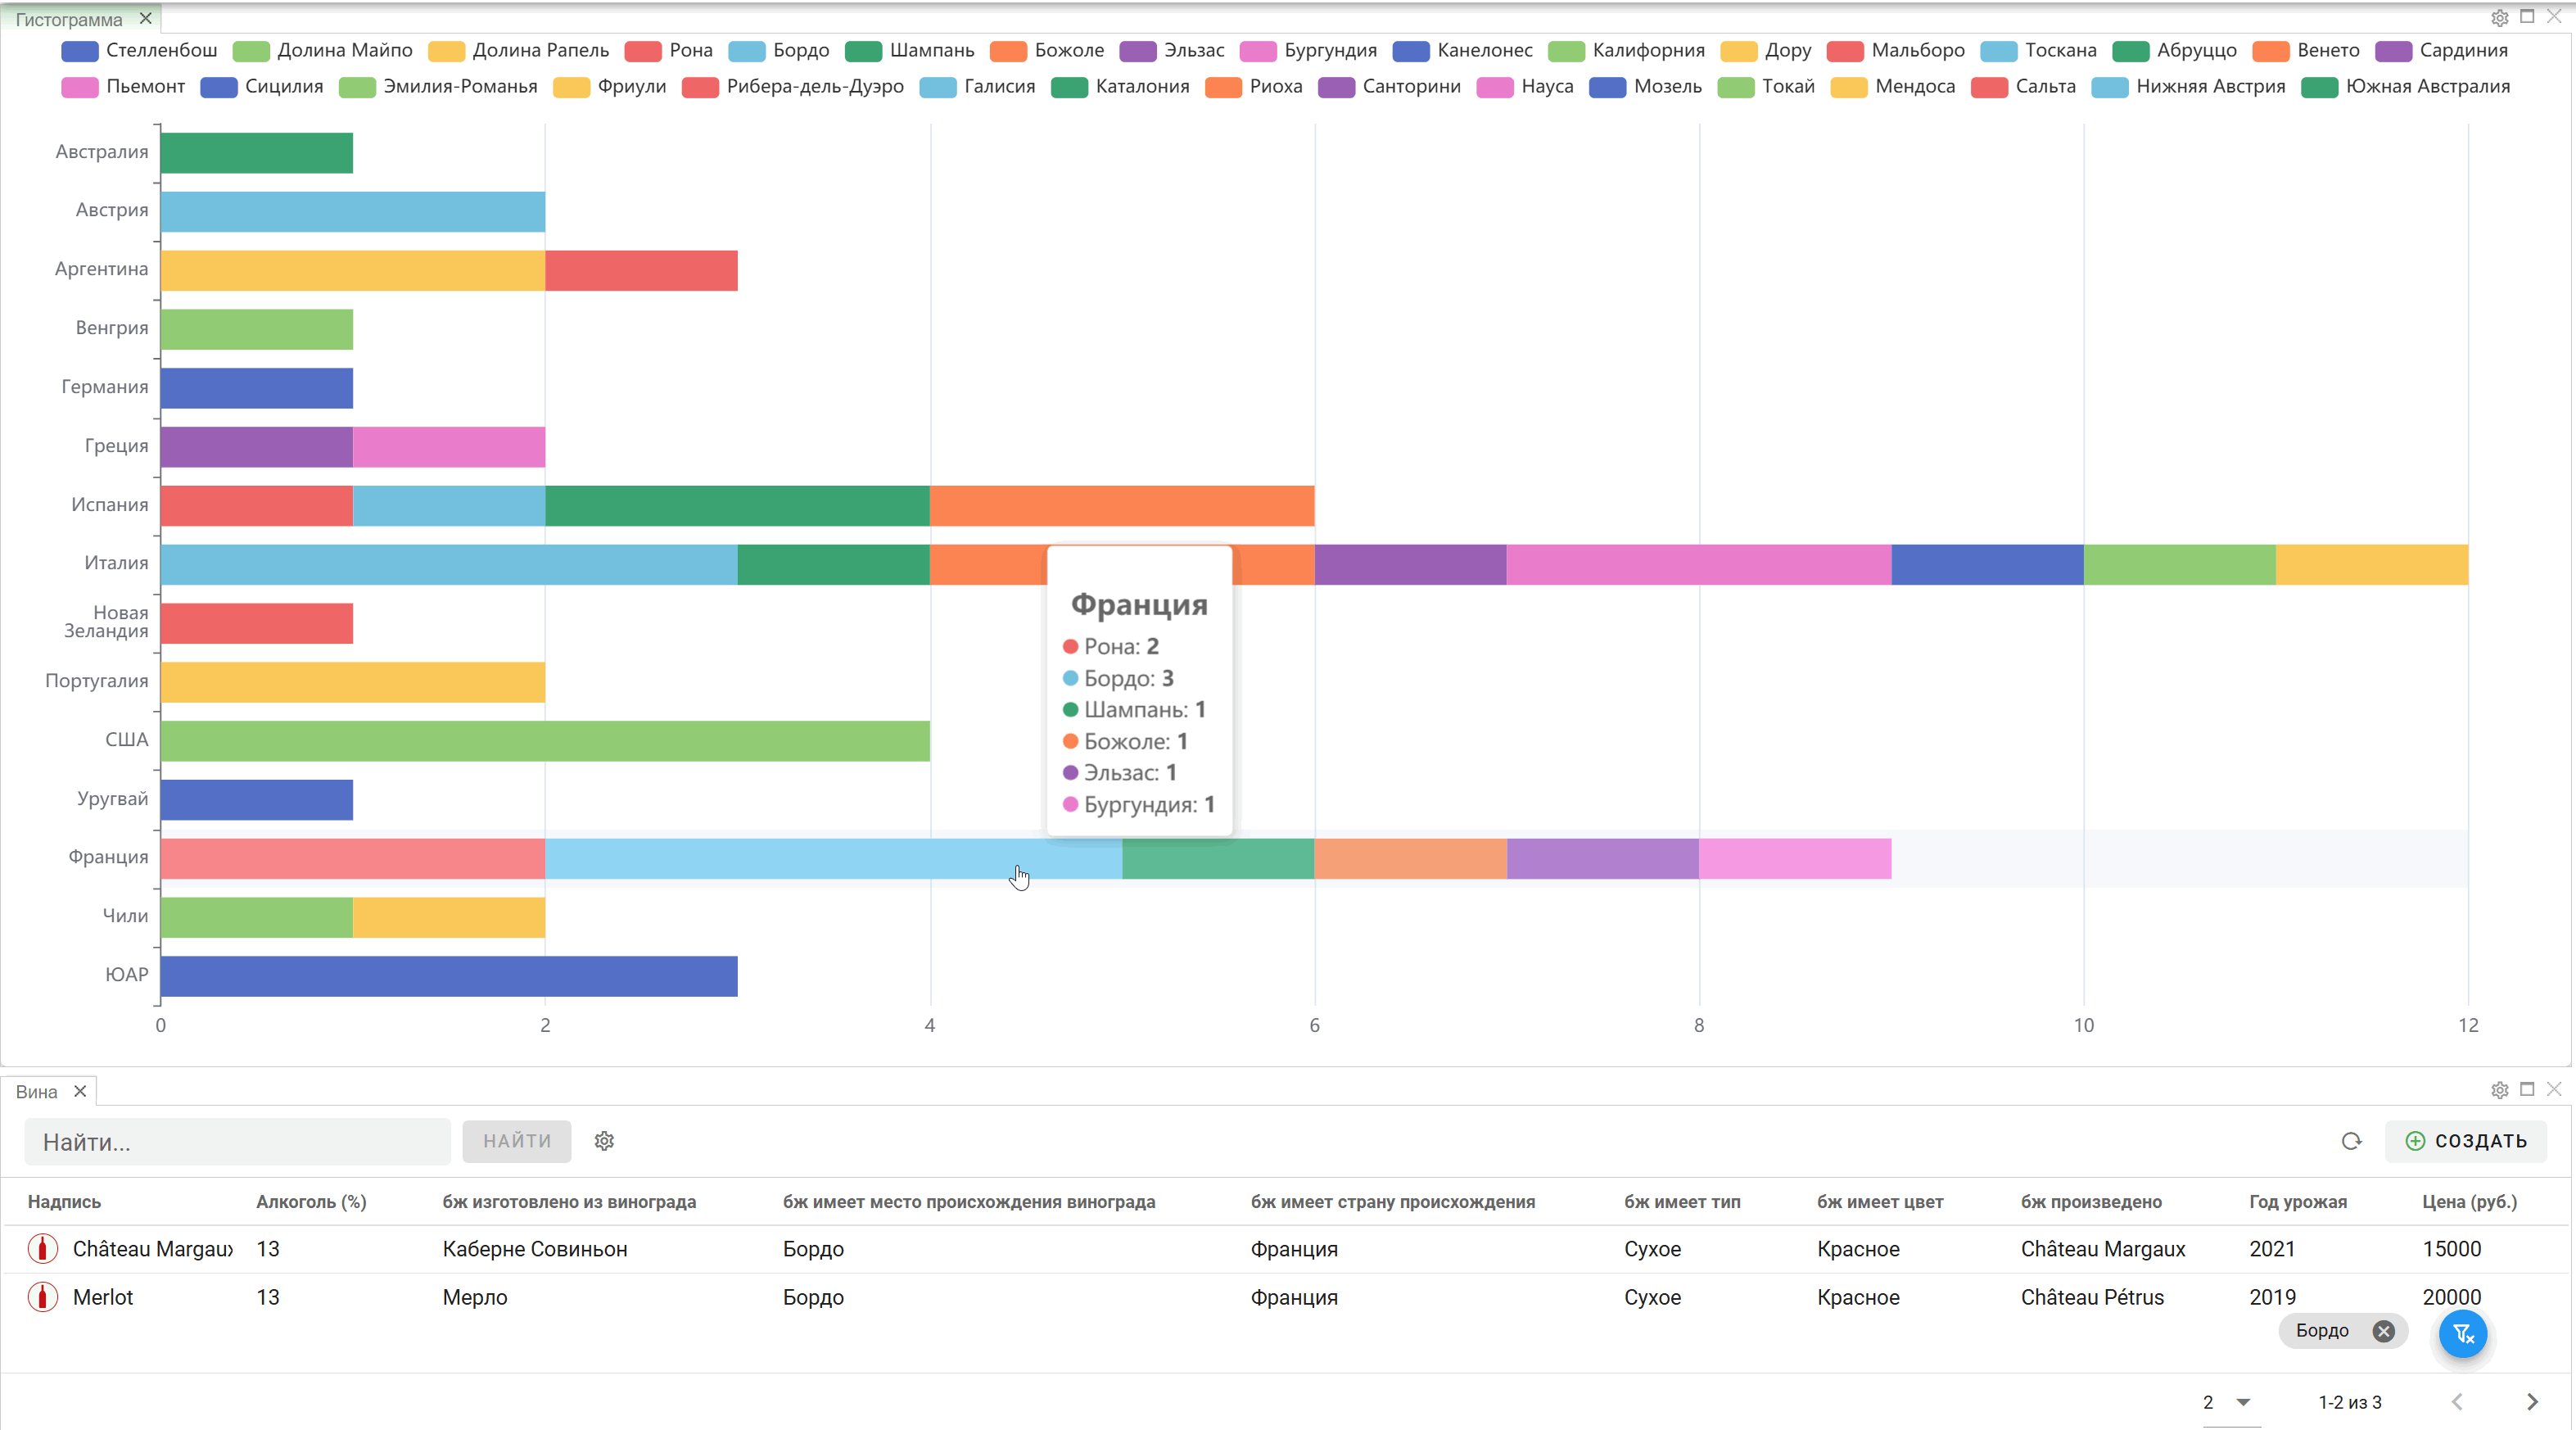Screen dimensions: 2576x1430
Task: Open rows per page dropdown
Action: click(2230, 1402)
